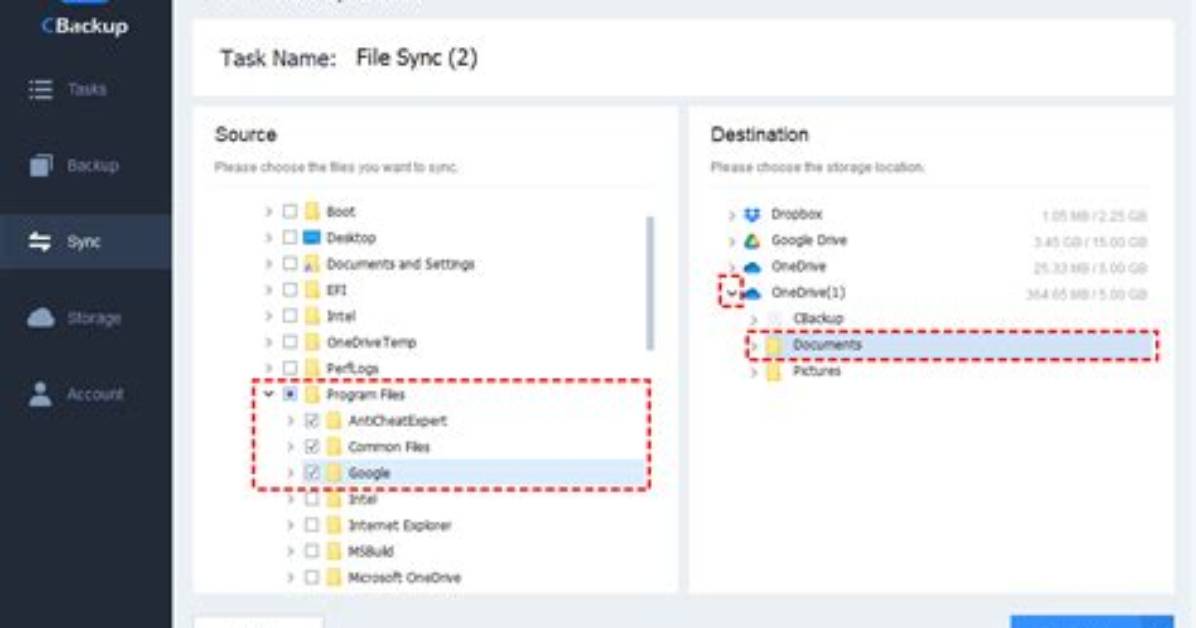The height and width of the screenshot is (628, 1196).
Task: Expand the Desktop folder
Action: pyautogui.click(x=268, y=237)
